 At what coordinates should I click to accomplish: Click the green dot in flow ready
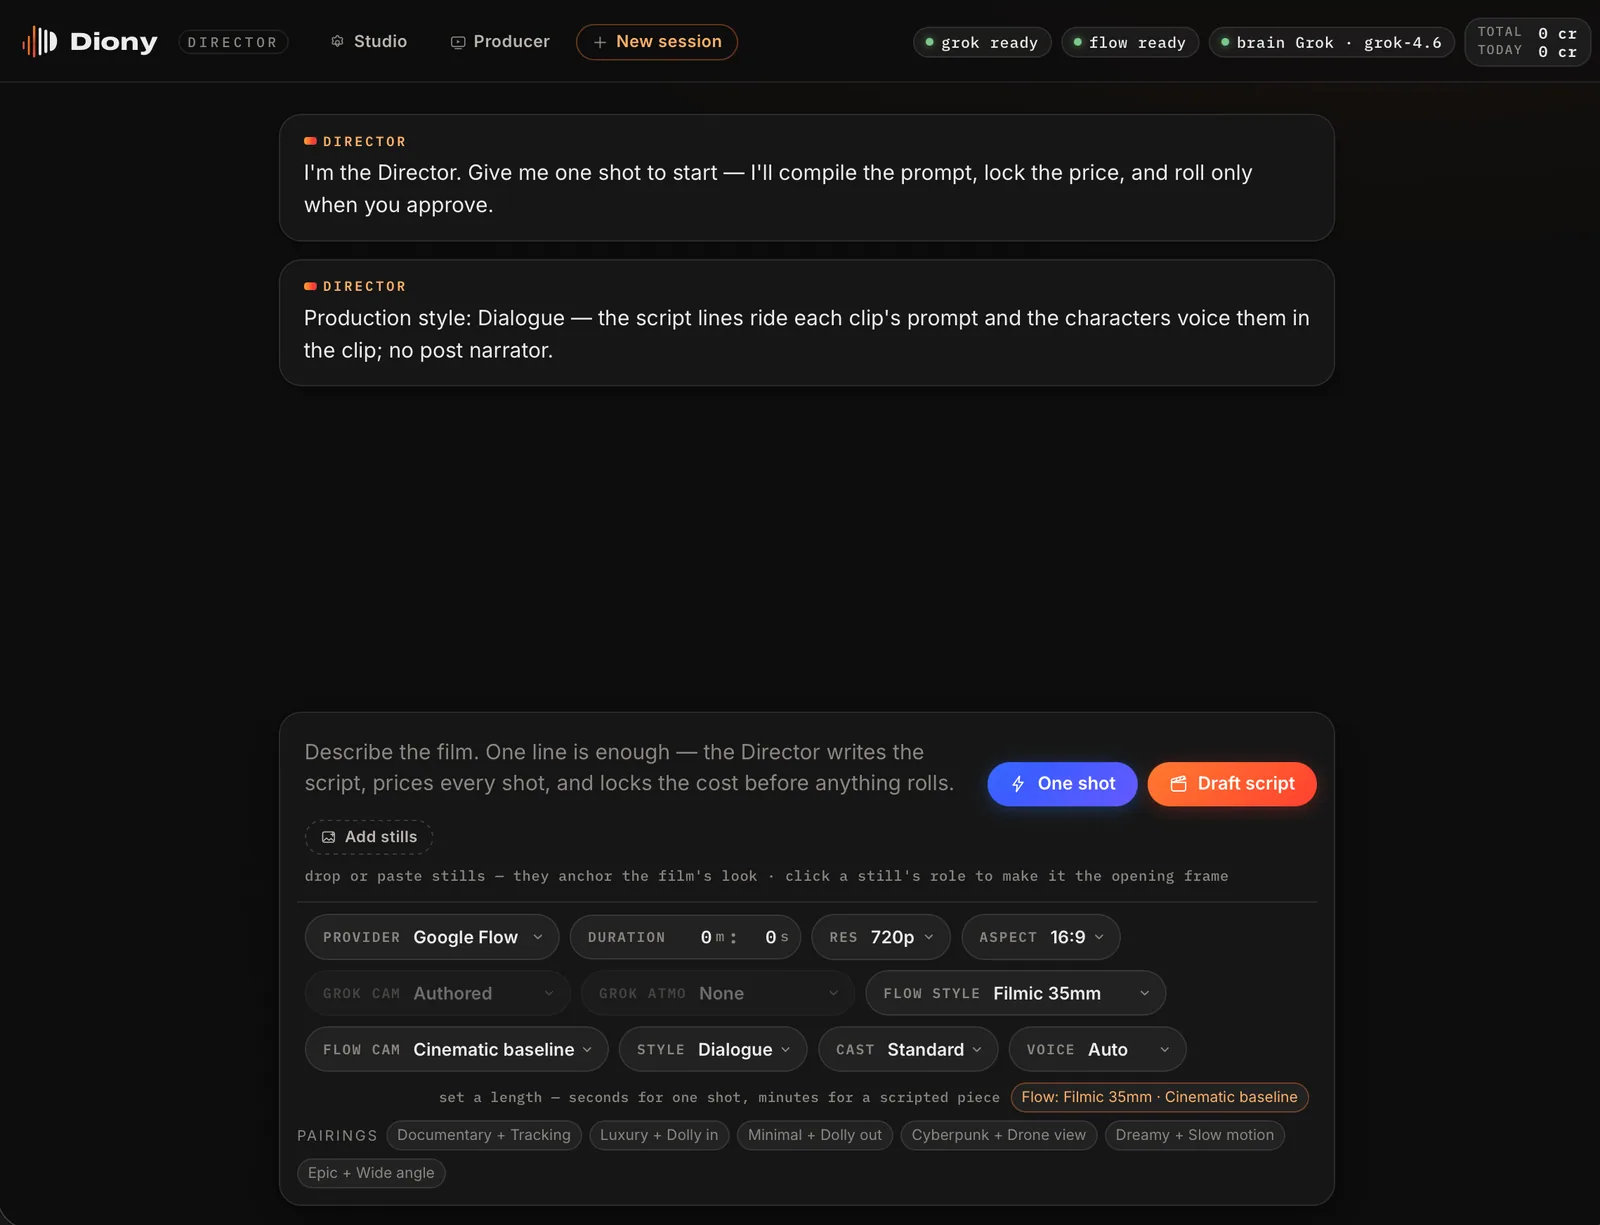point(1078,42)
